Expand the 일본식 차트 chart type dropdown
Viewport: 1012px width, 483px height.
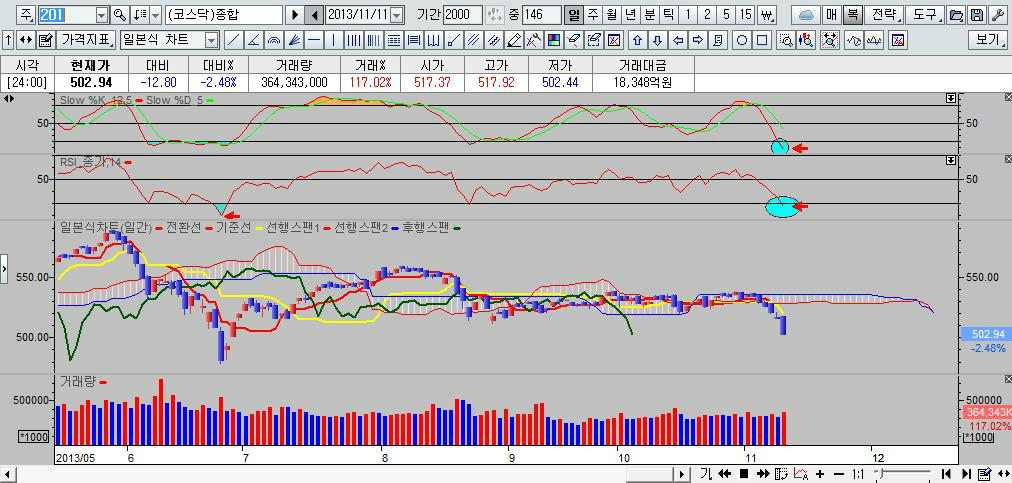[x=211, y=40]
